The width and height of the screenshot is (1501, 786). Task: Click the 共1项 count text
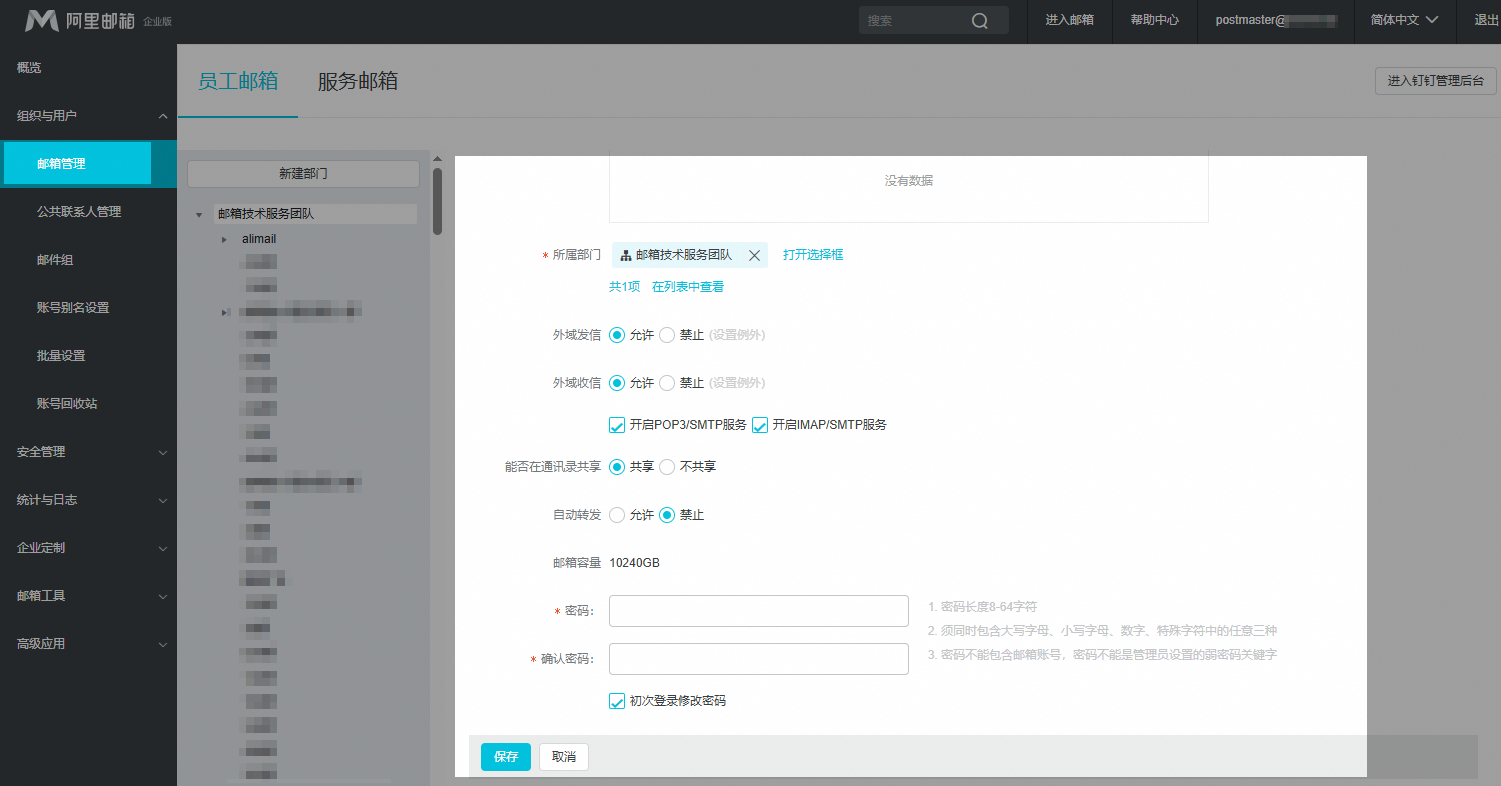pyautogui.click(x=624, y=287)
